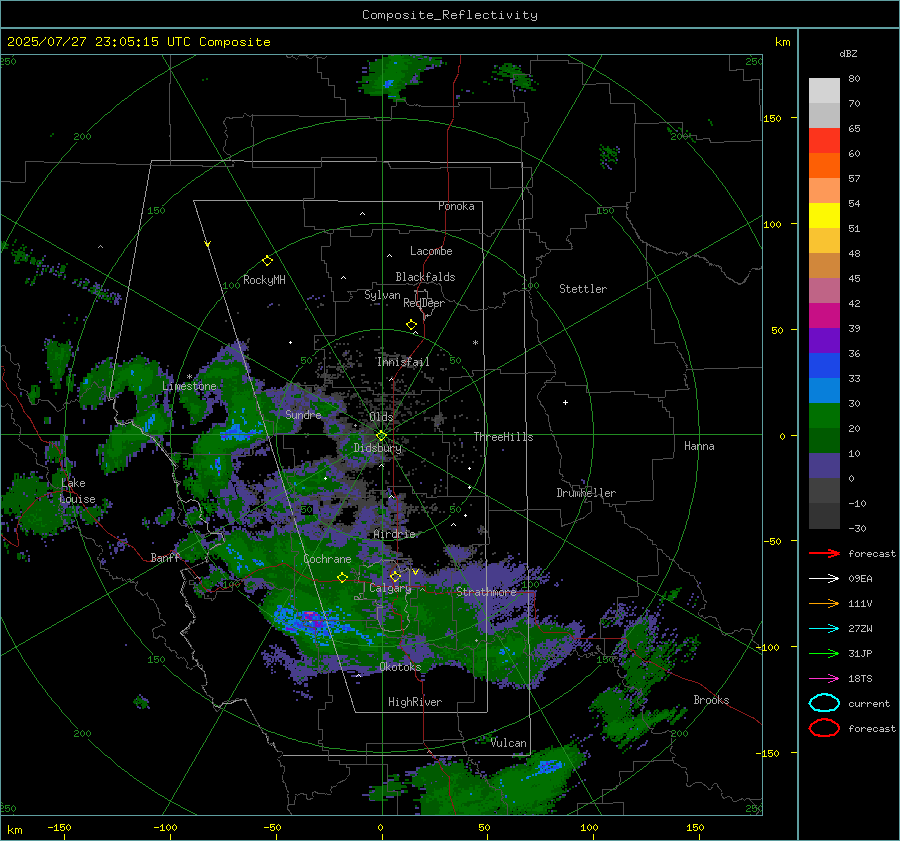Click the yellow radar-center diamond at Didsbury
The image size is (900, 841).
381,436
